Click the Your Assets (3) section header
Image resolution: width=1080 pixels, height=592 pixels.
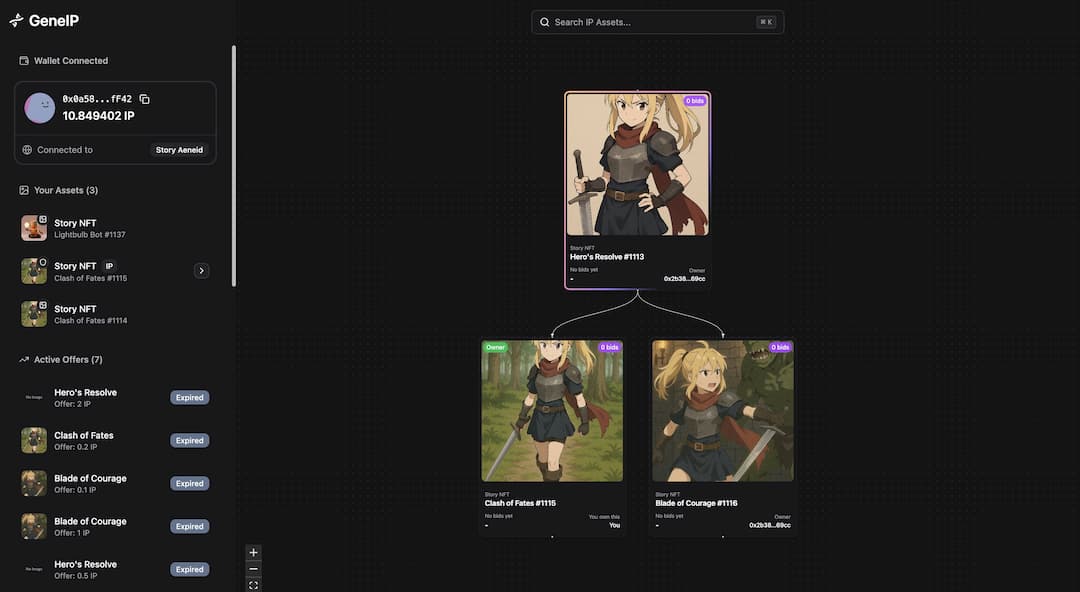pyautogui.click(x=66, y=190)
